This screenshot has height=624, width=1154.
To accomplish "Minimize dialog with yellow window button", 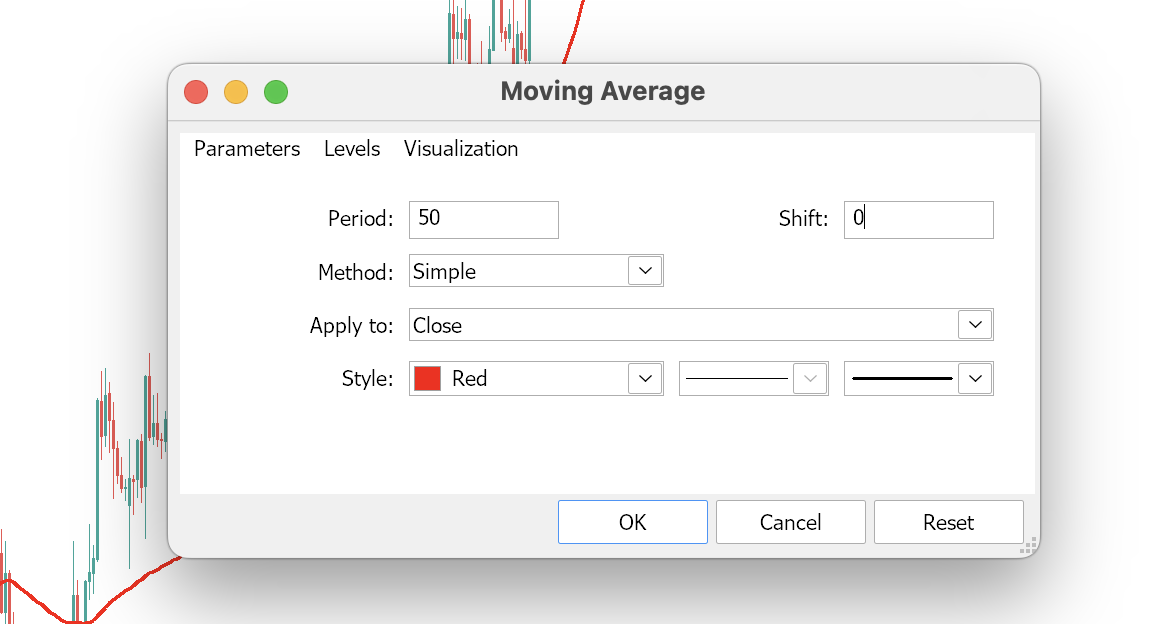I will [x=236, y=92].
